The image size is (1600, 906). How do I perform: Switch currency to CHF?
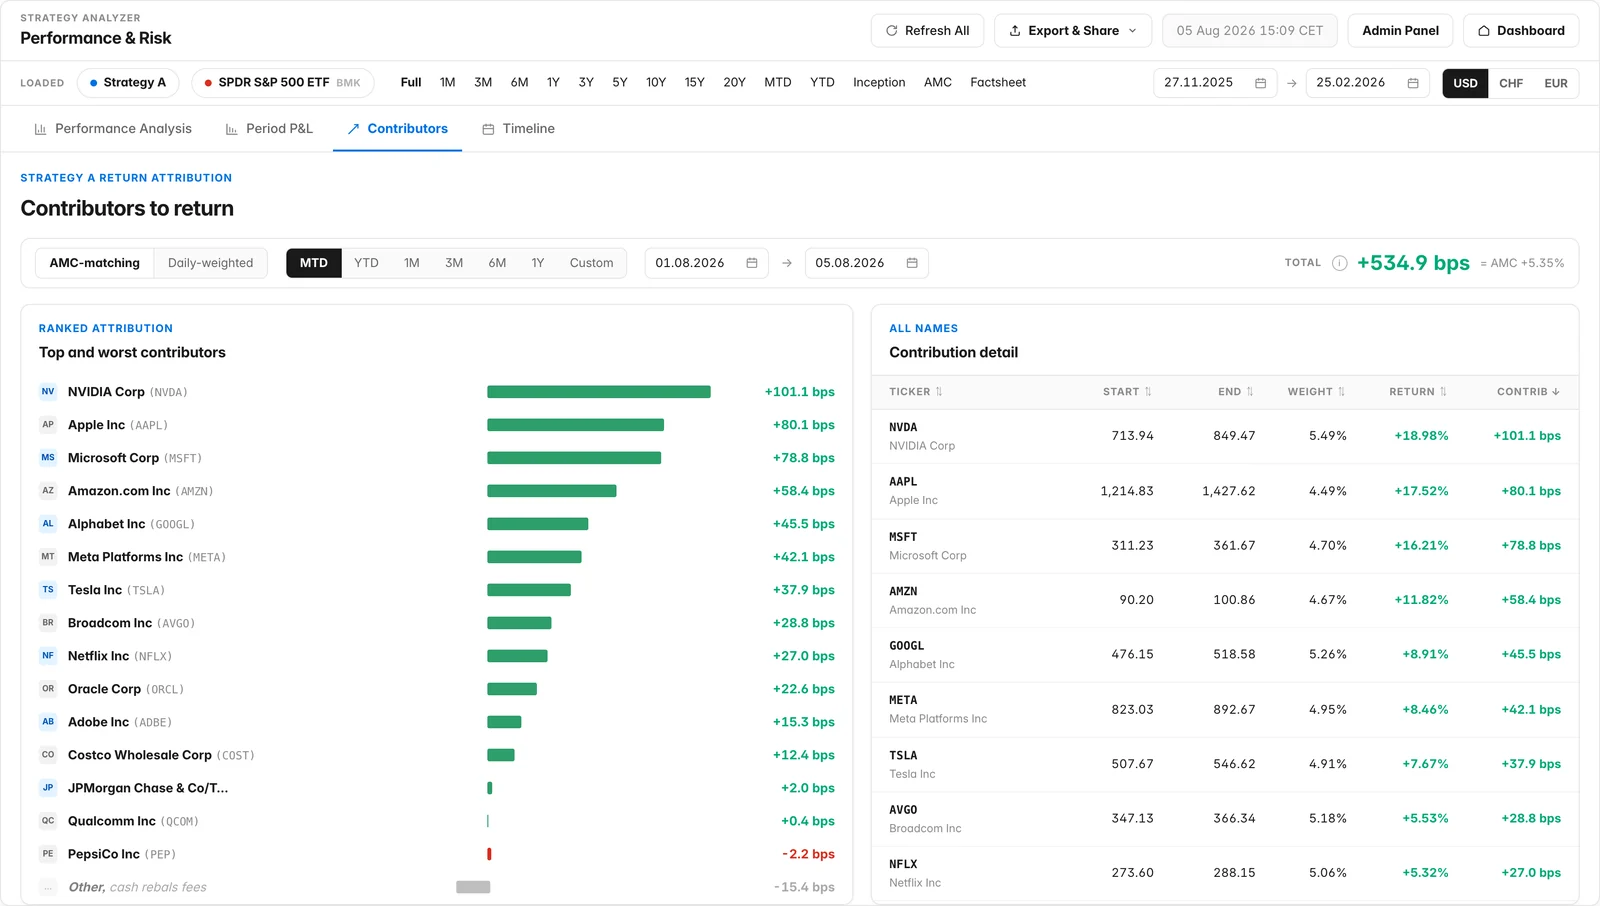click(1511, 83)
